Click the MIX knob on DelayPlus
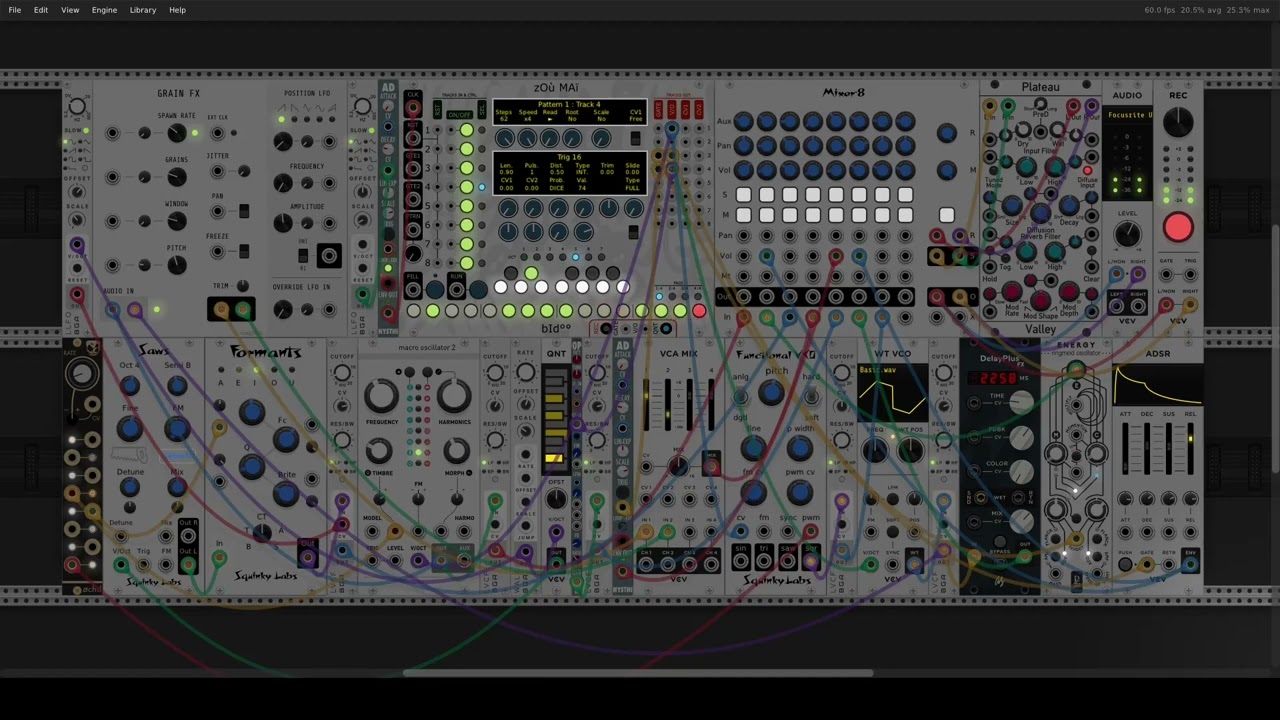Viewport: 1280px width, 720px height. (x=1021, y=521)
